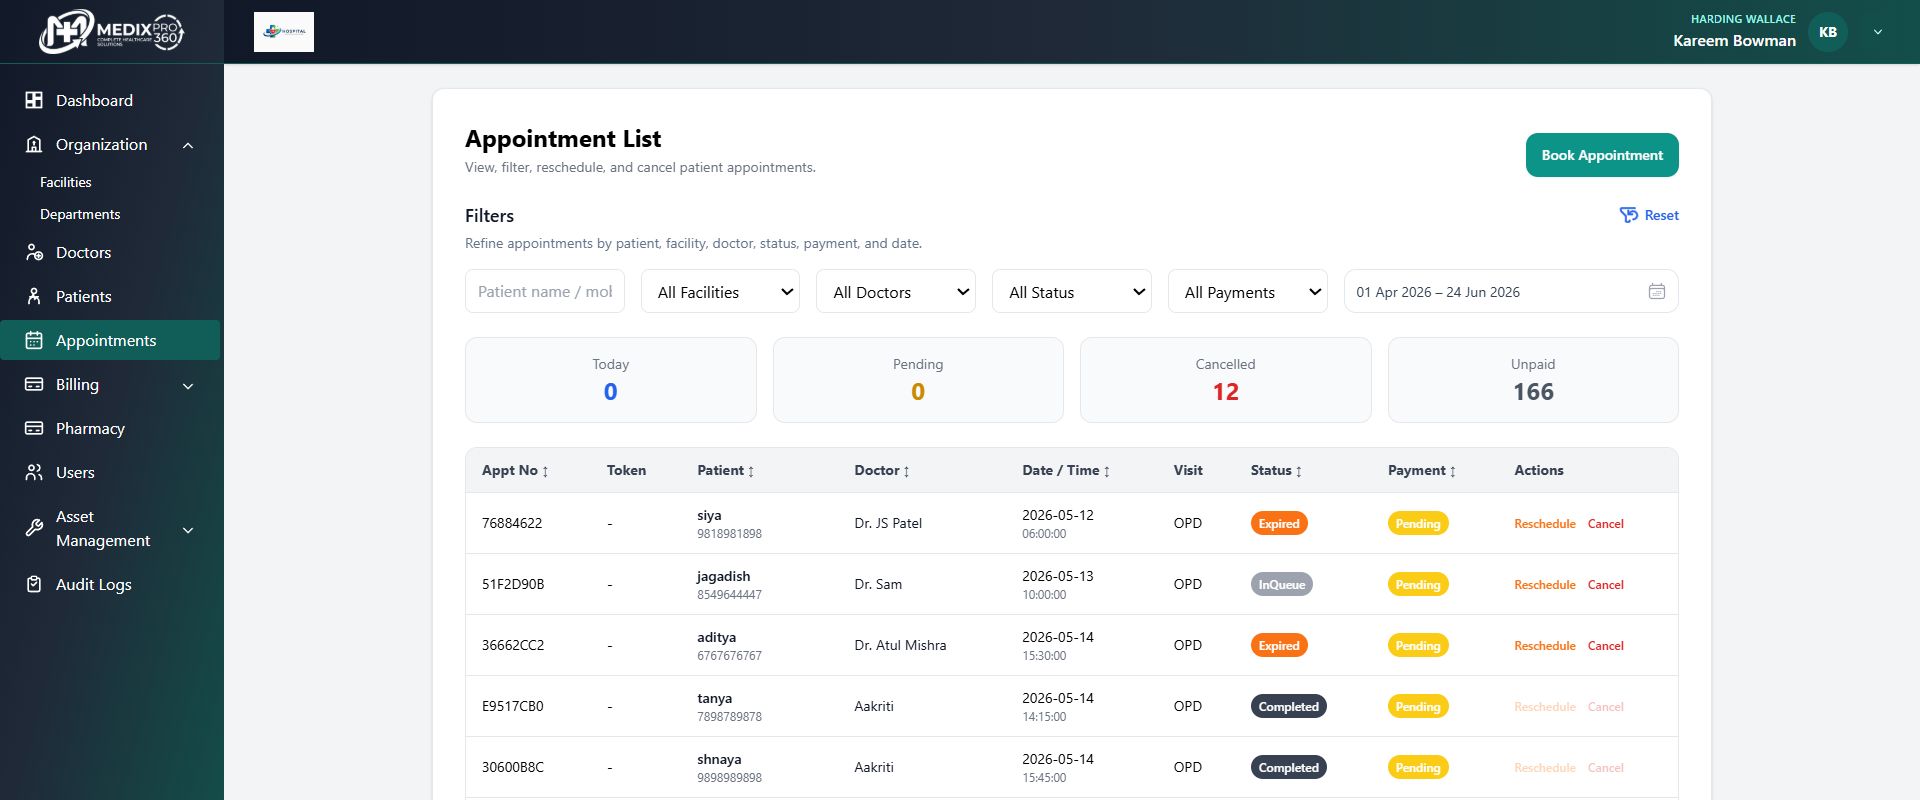The width and height of the screenshot is (1920, 800).
Task: Open the Users group icon
Action: point(34,472)
